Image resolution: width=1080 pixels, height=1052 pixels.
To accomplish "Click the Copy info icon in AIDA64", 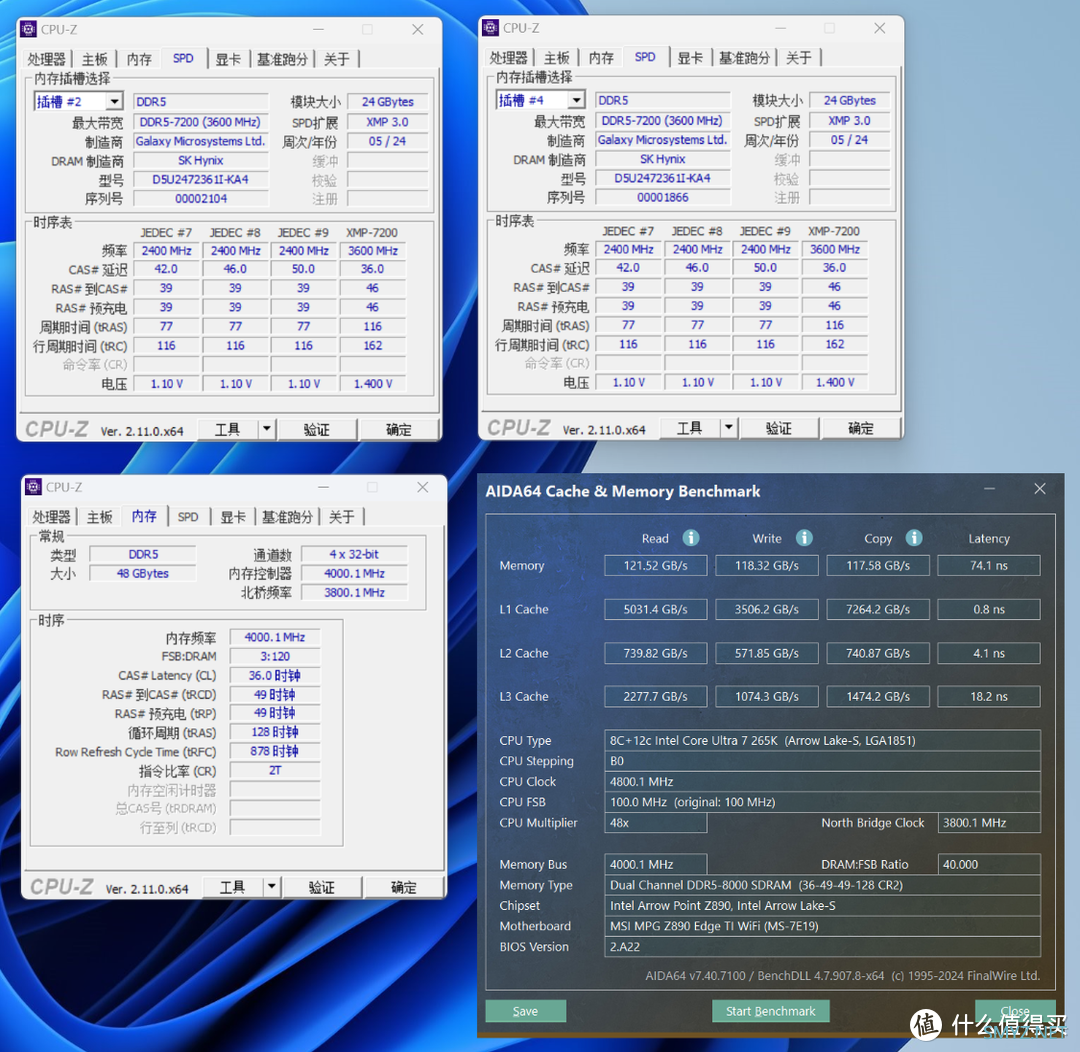I will tap(914, 538).
